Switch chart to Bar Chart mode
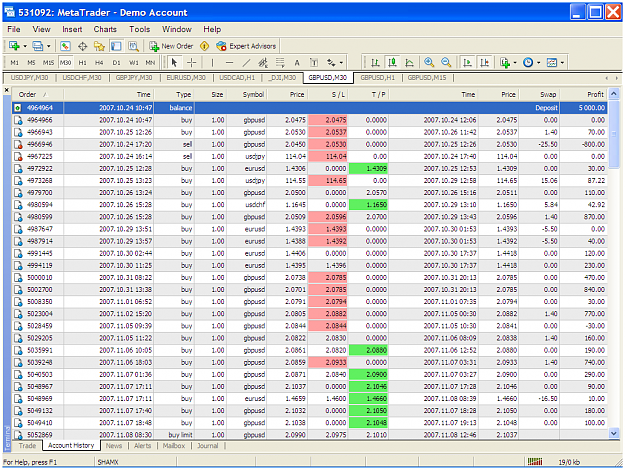 (x=375, y=63)
